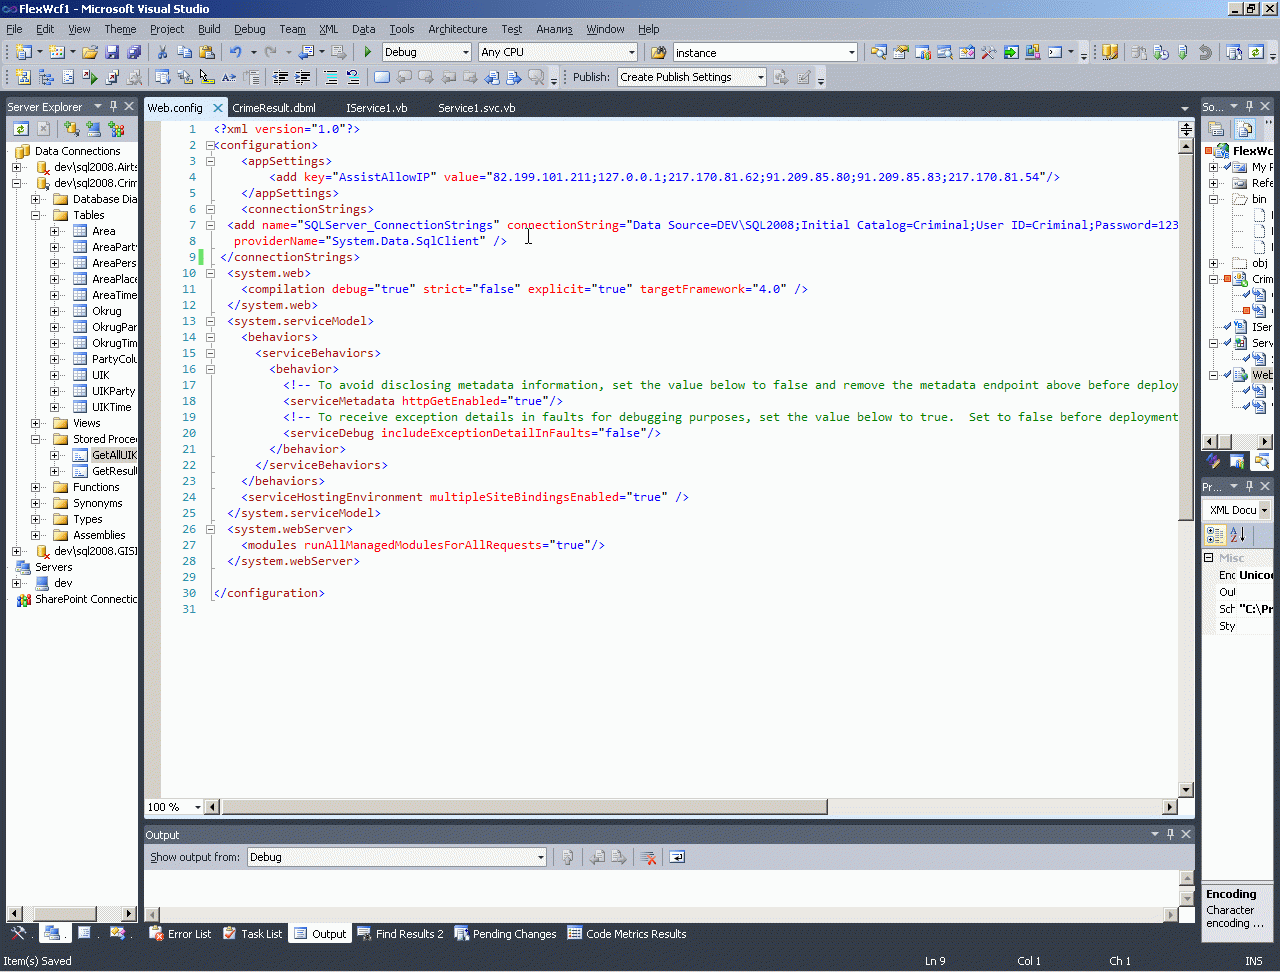Click the Connect to Database icon in Server Explorer
Screen dimensions: 1280x972
(71, 129)
